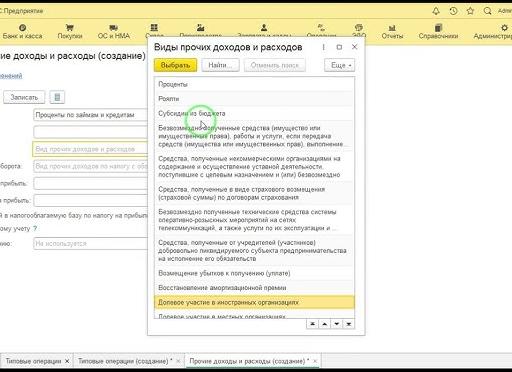The height and width of the screenshot is (372, 512).
Task: Select the страхового возмещения row
Action: (254, 193)
